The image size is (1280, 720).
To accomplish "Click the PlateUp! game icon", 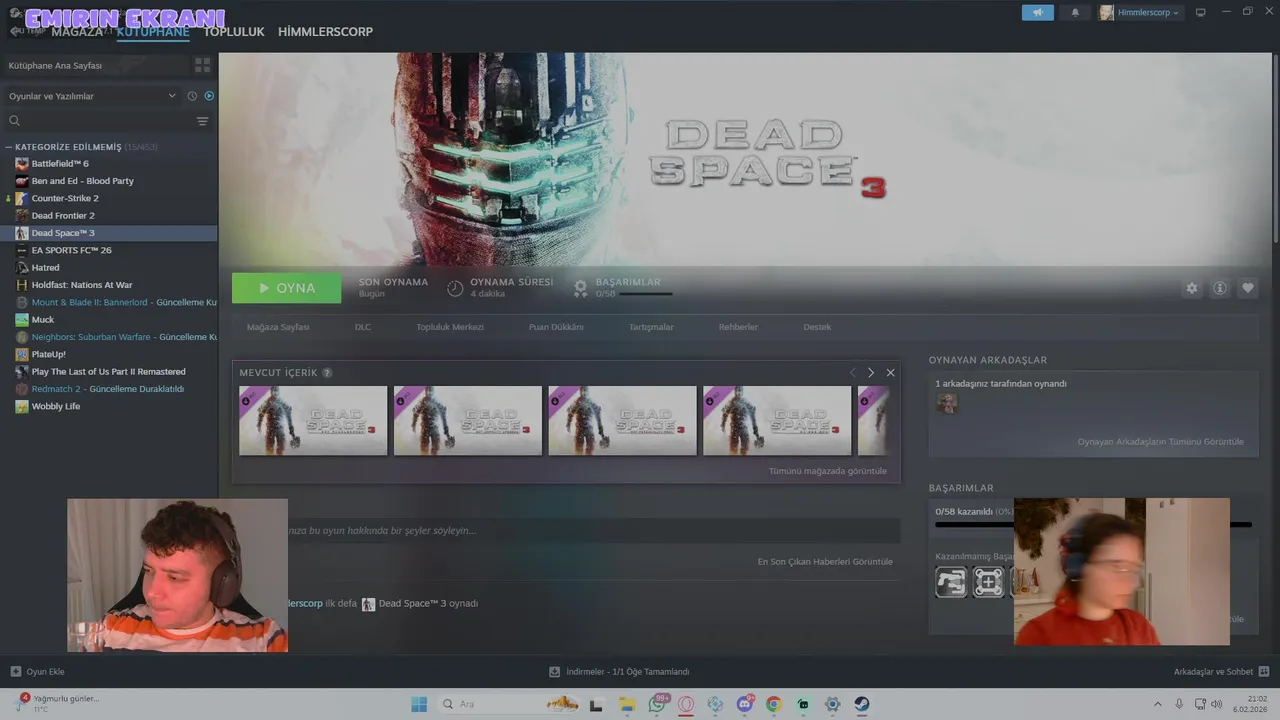I will (x=22, y=354).
